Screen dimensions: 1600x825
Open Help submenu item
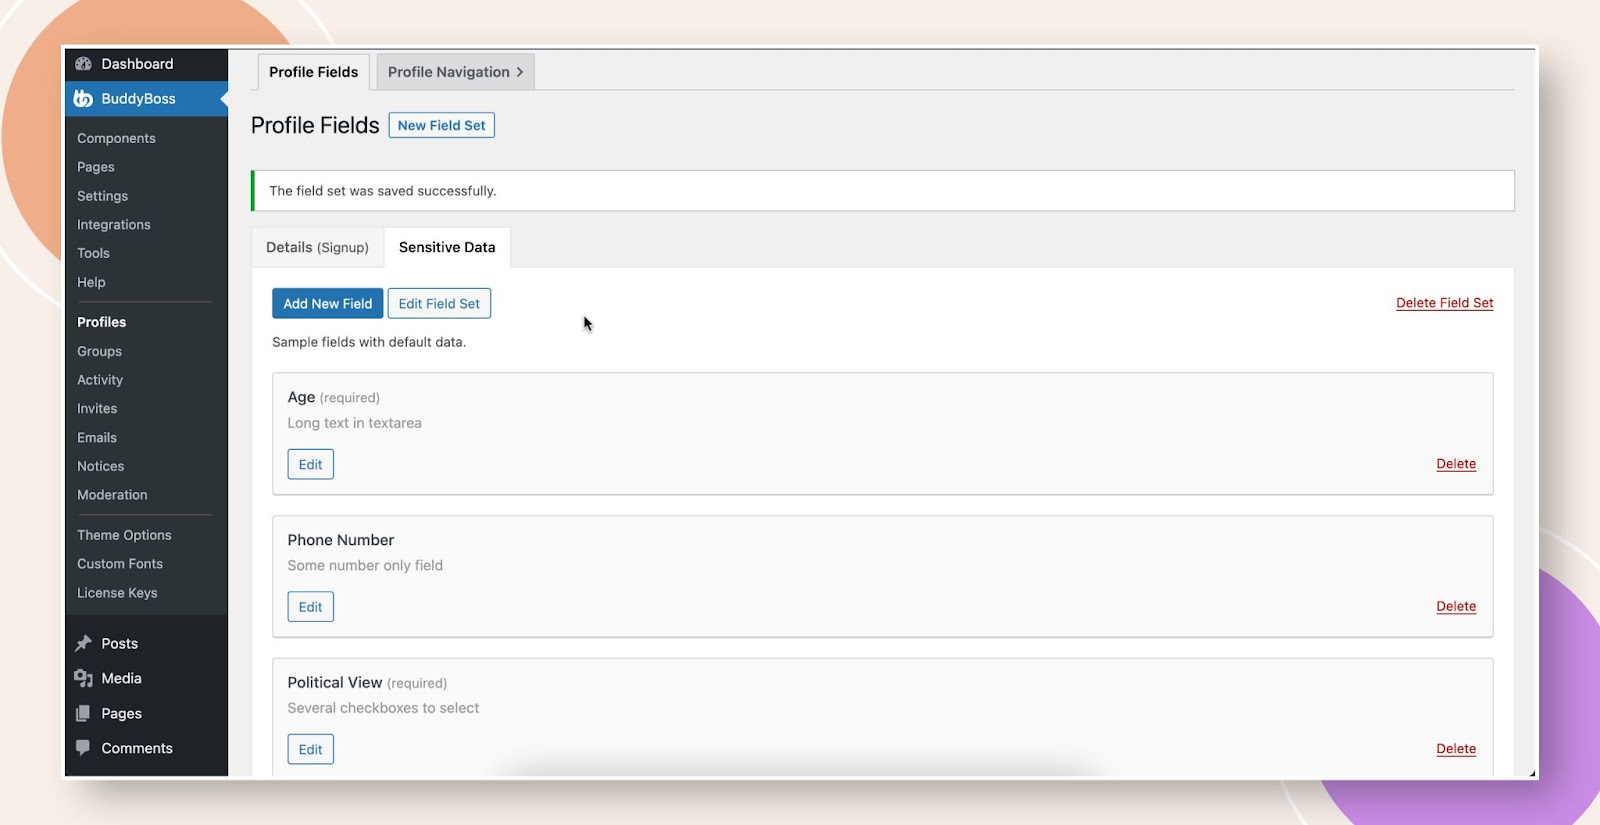pyautogui.click(x=91, y=282)
